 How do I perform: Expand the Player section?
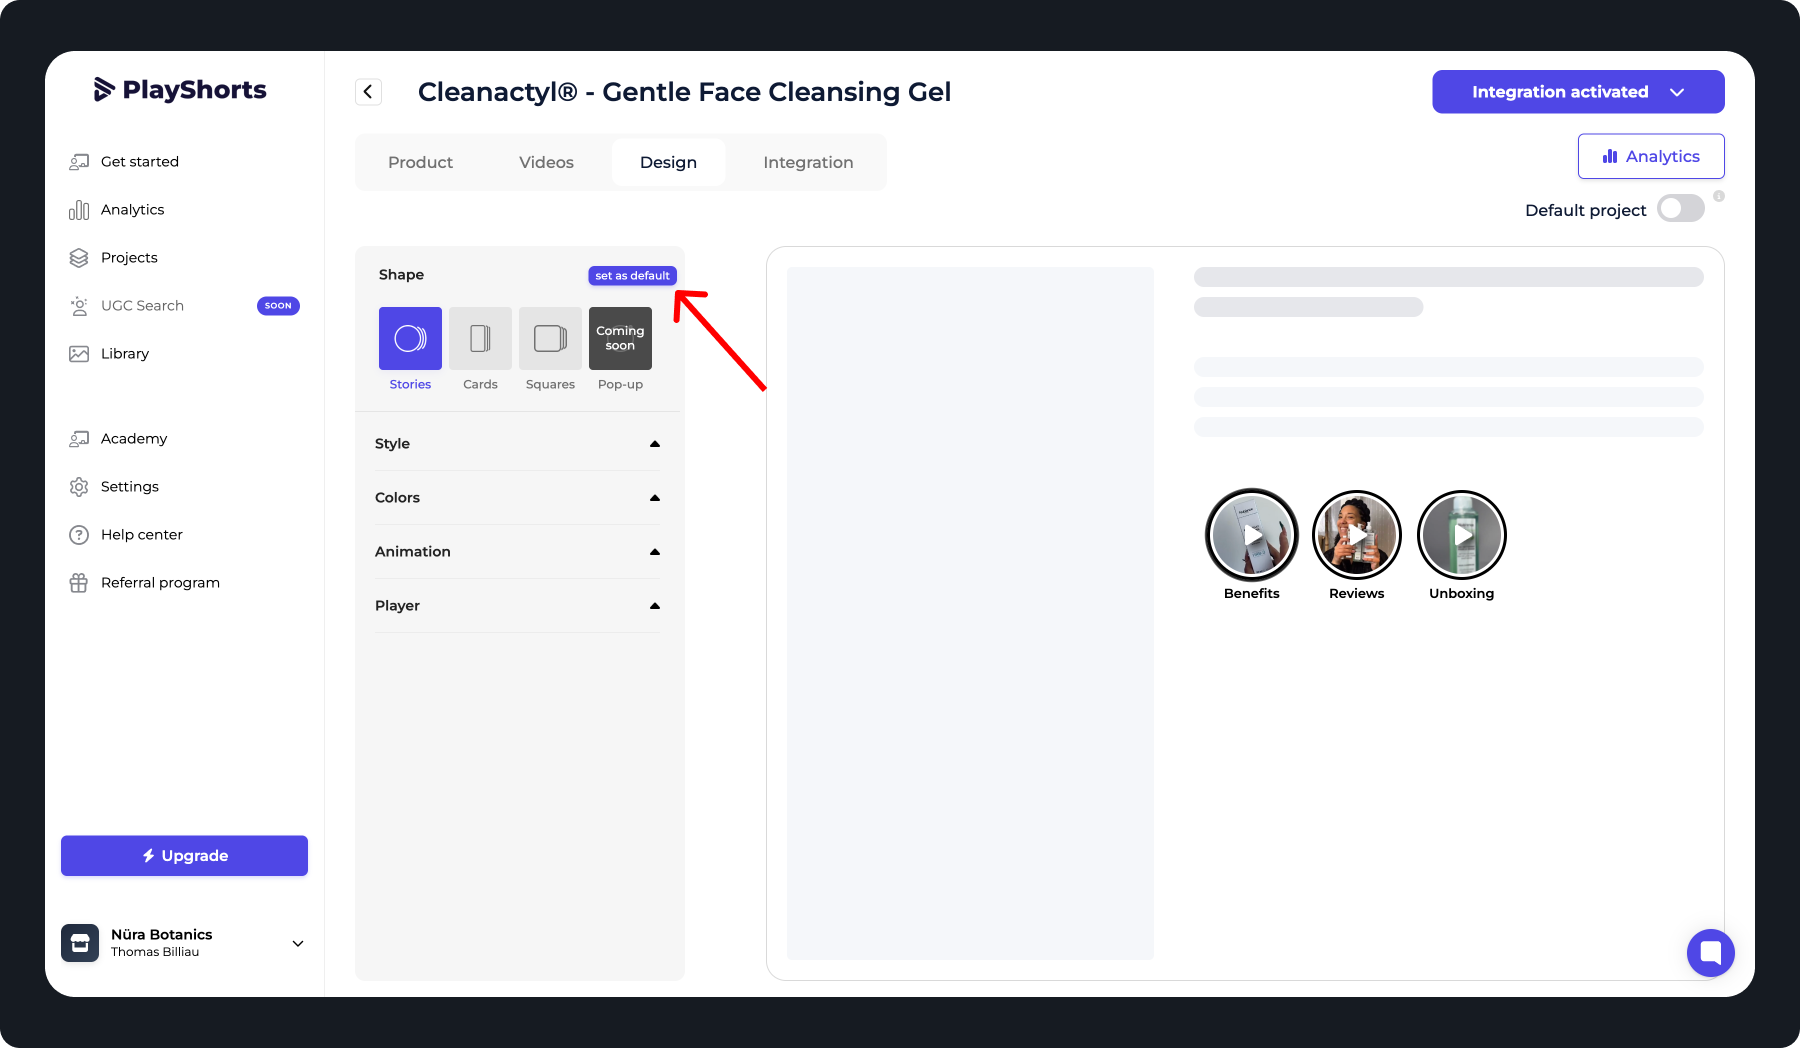(x=517, y=606)
